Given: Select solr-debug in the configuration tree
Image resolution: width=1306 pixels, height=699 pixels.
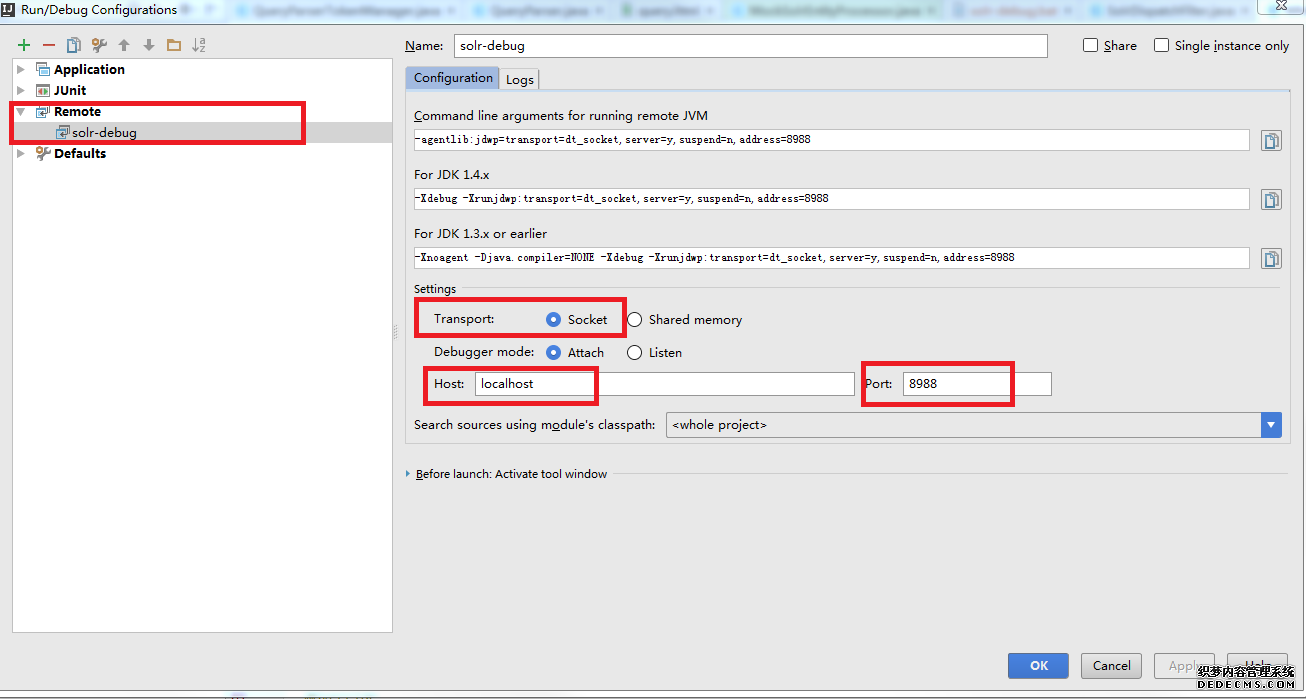Looking at the screenshot, I should coord(103,133).
